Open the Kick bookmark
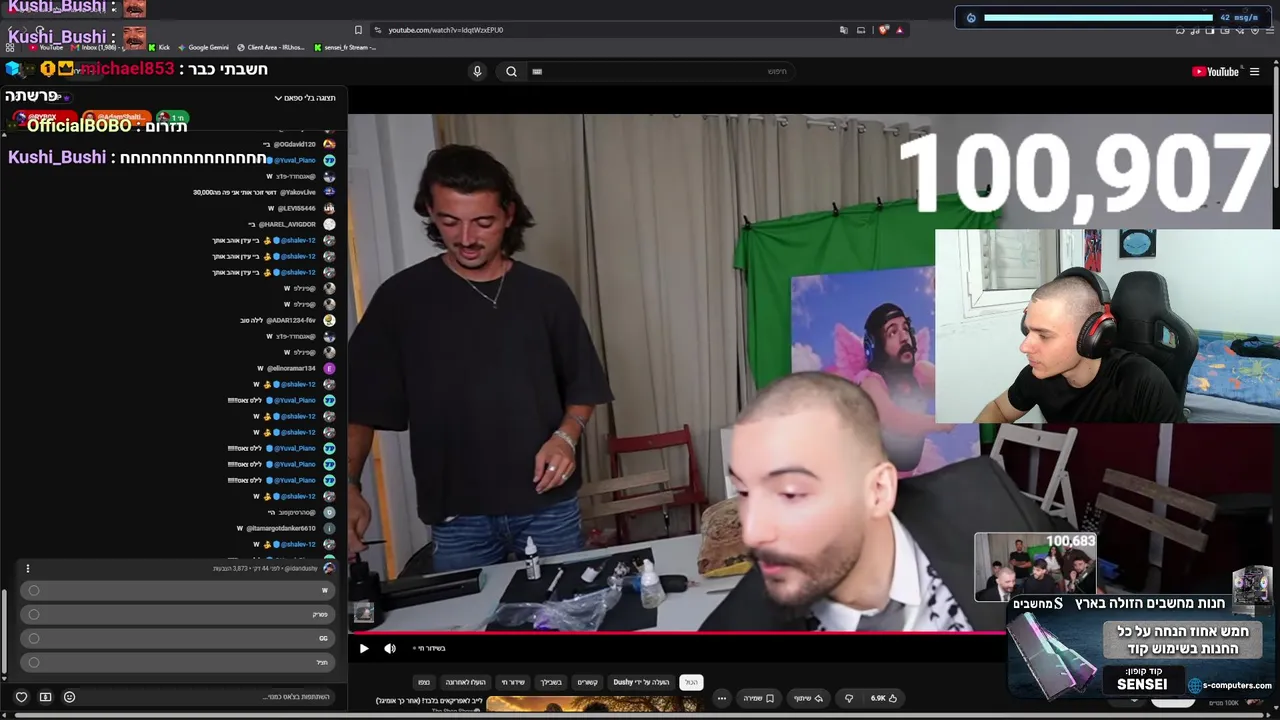Viewport: 1280px width, 720px height. 159,47
